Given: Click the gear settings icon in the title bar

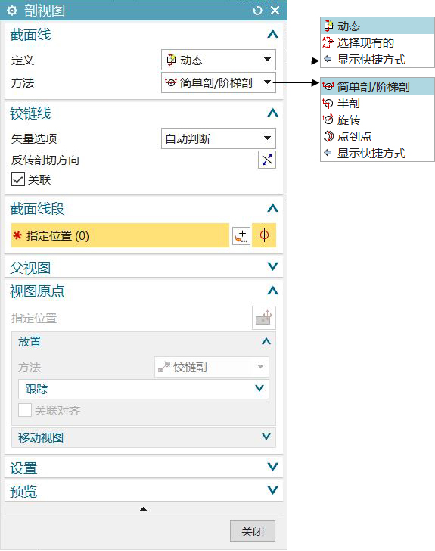Looking at the screenshot, I should coord(12,11).
